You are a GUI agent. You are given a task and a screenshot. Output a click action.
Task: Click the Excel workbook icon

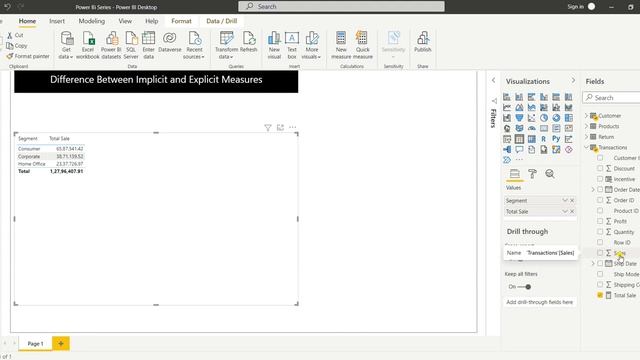[x=88, y=45]
